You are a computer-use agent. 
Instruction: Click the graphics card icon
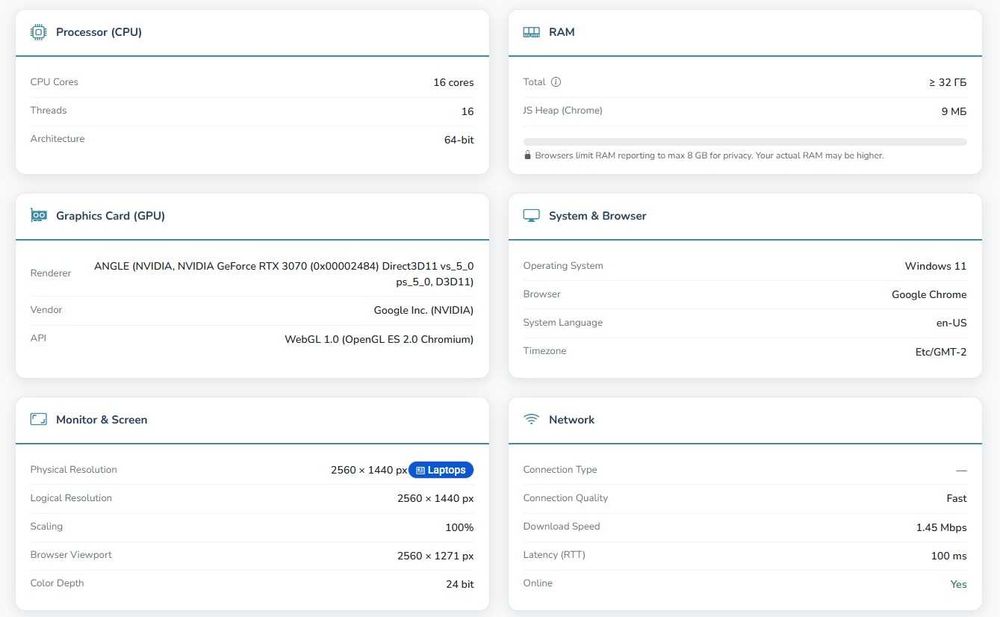click(39, 216)
